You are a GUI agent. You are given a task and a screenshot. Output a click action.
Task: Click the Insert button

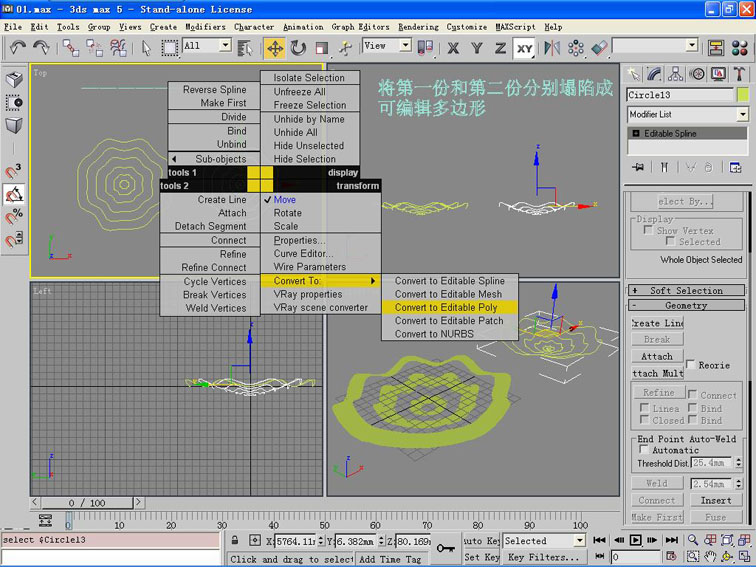tap(716, 500)
